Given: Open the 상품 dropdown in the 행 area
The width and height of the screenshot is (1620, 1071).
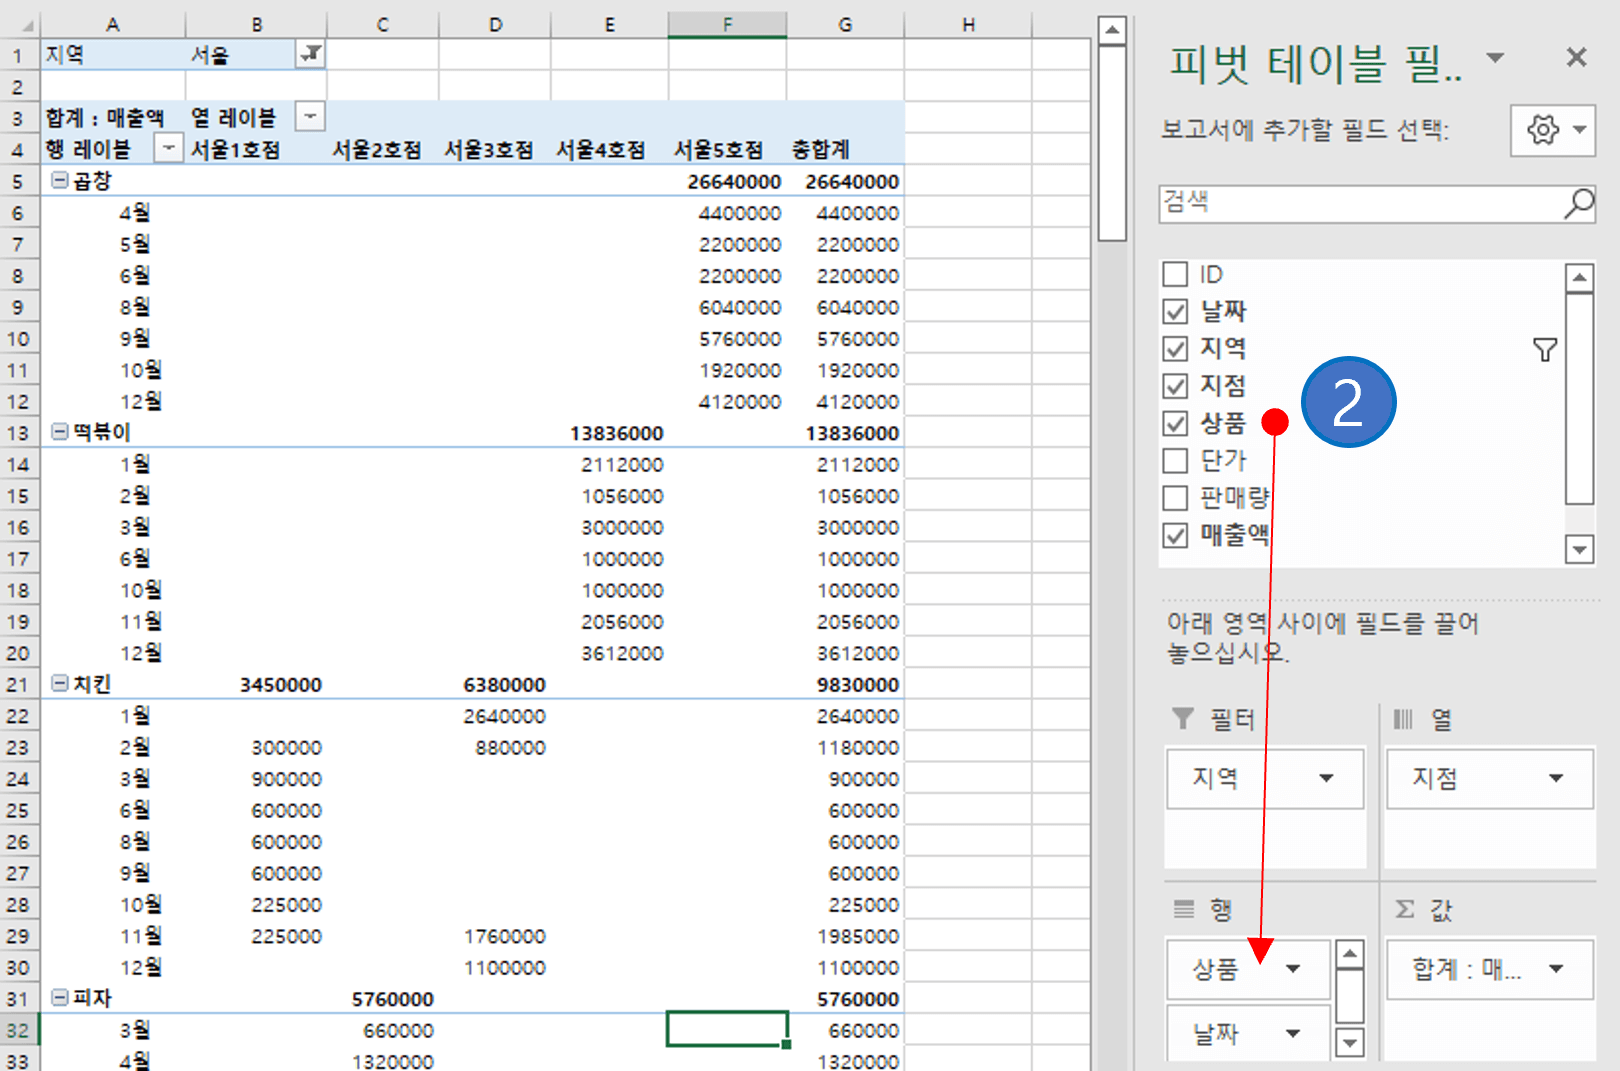Looking at the screenshot, I should tap(1295, 969).
